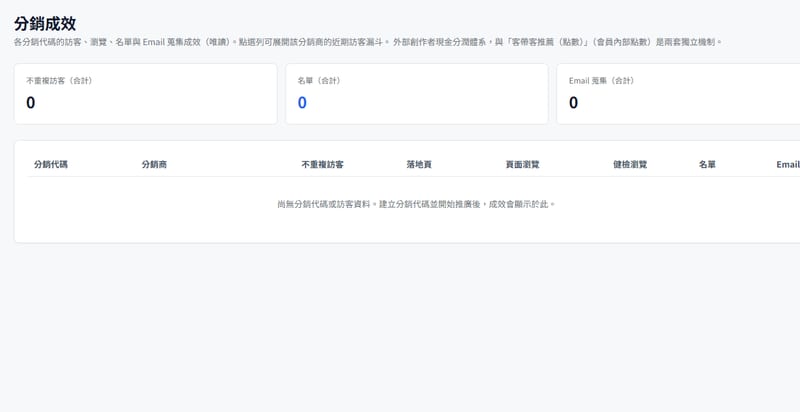Image resolution: width=800 pixels, height=412 pixels.
Task: Click the 分銷成效 page heading
Action: click(45, 23)
